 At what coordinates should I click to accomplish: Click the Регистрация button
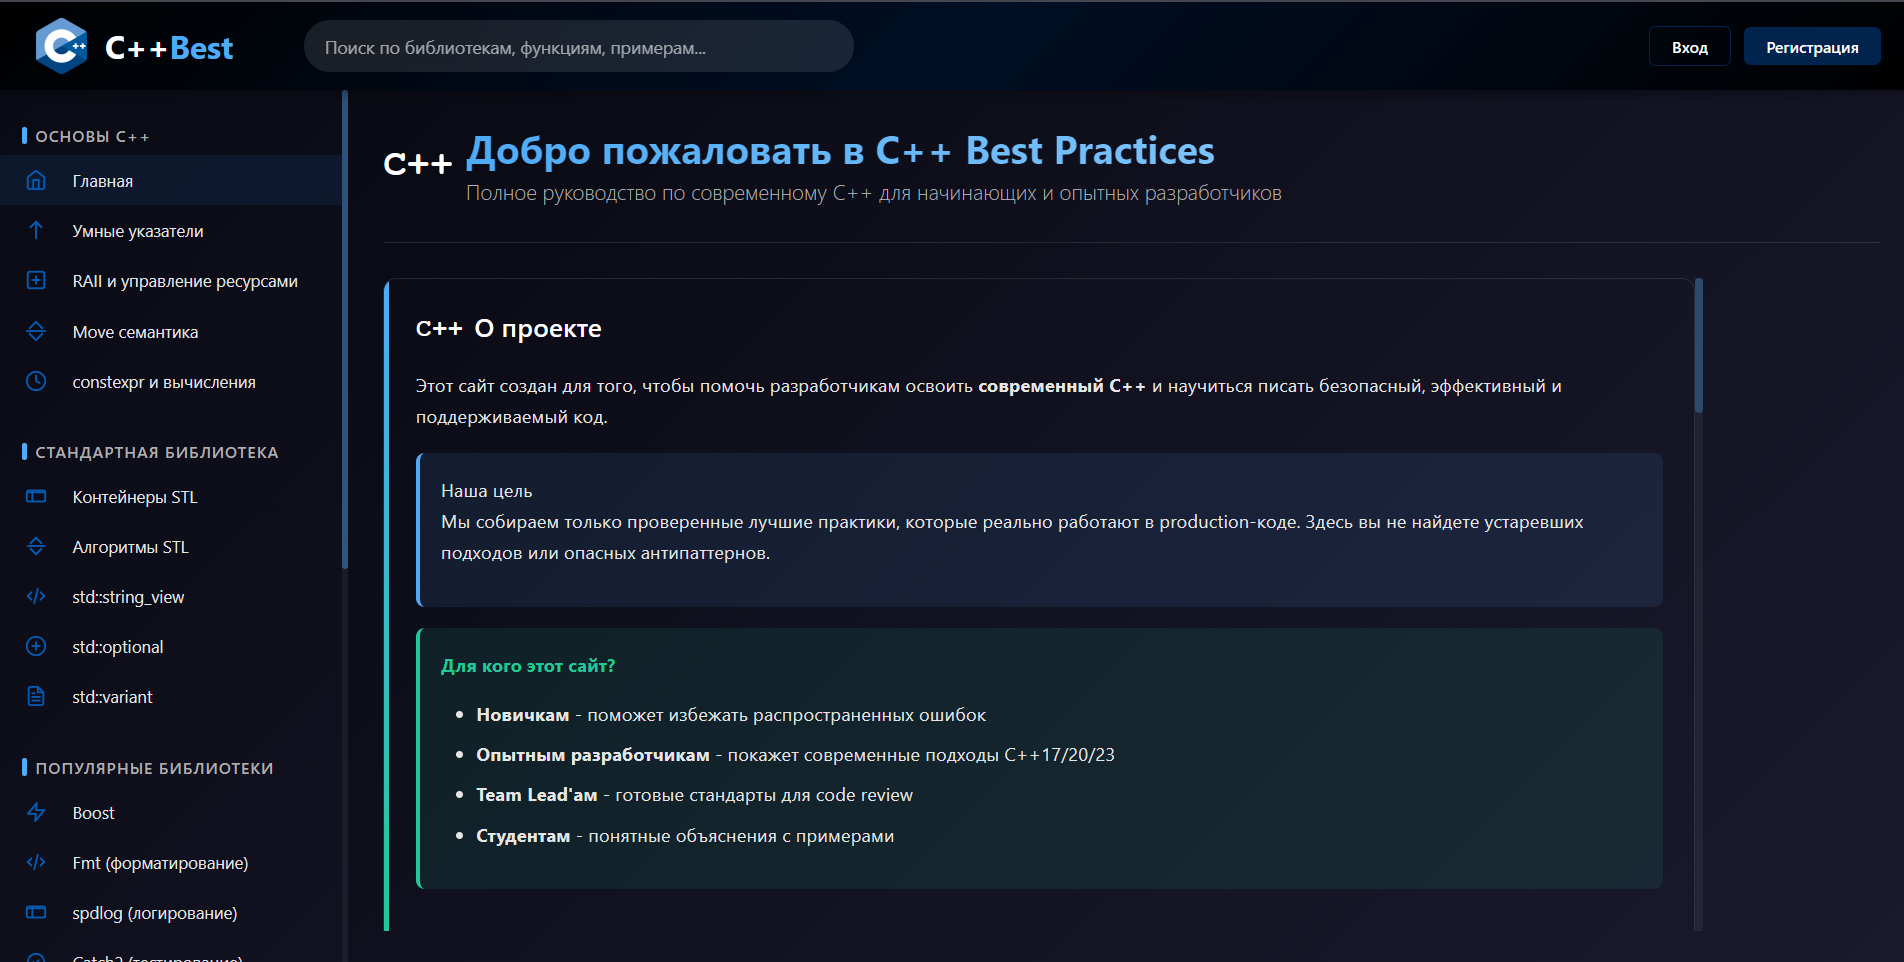point(1812,47)
